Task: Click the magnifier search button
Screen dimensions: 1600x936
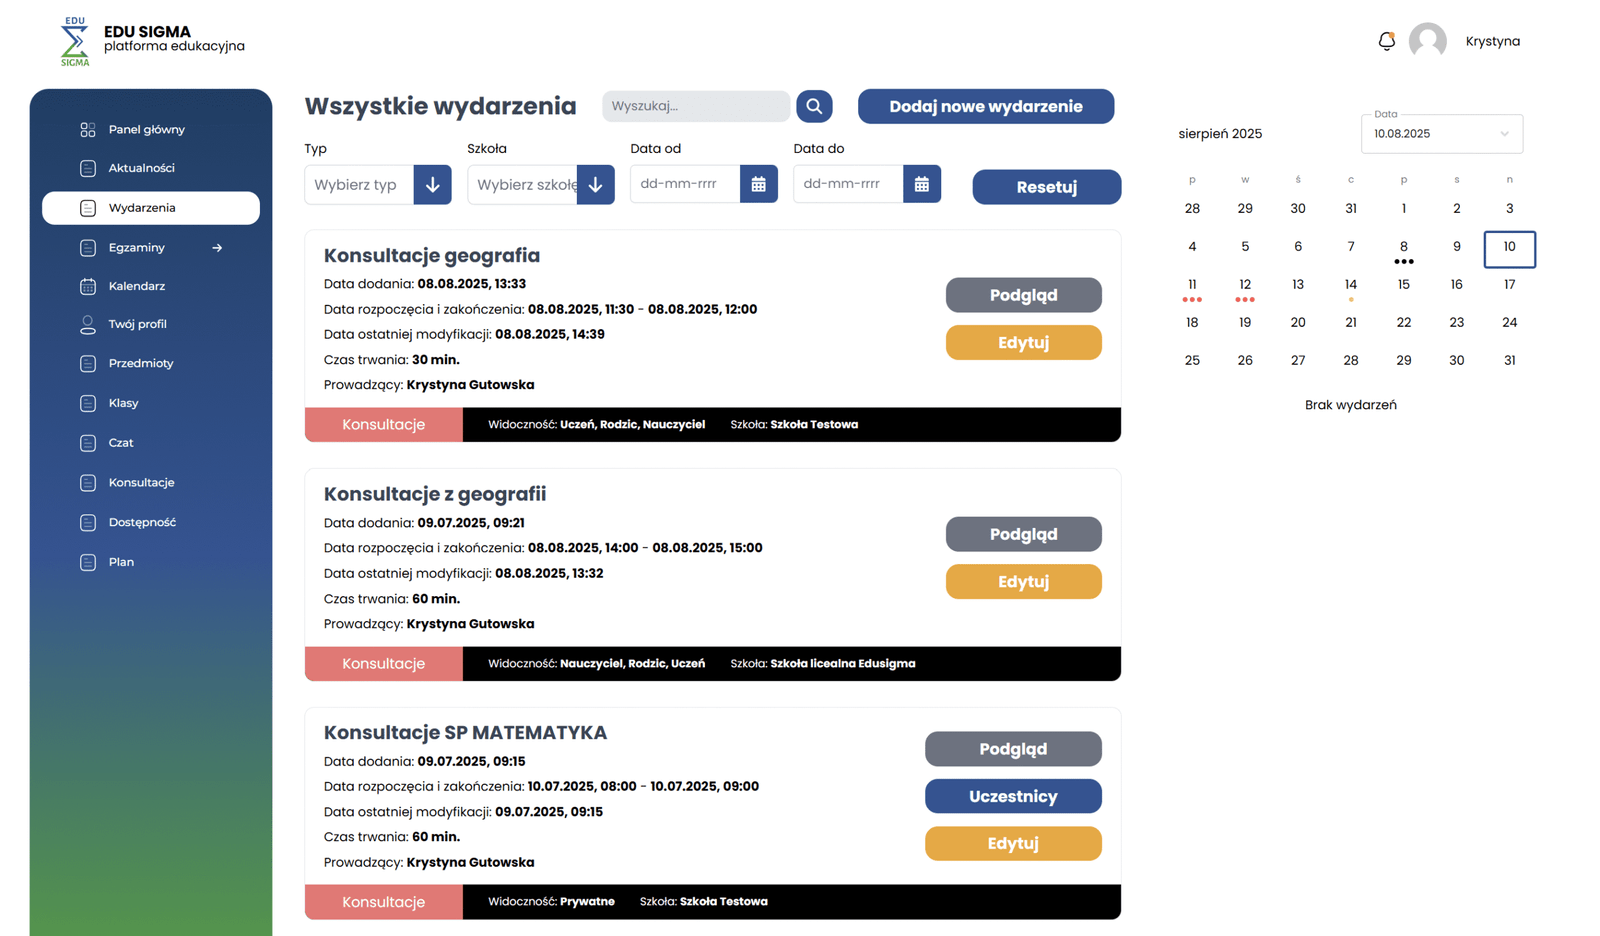Action: (814, 106)
